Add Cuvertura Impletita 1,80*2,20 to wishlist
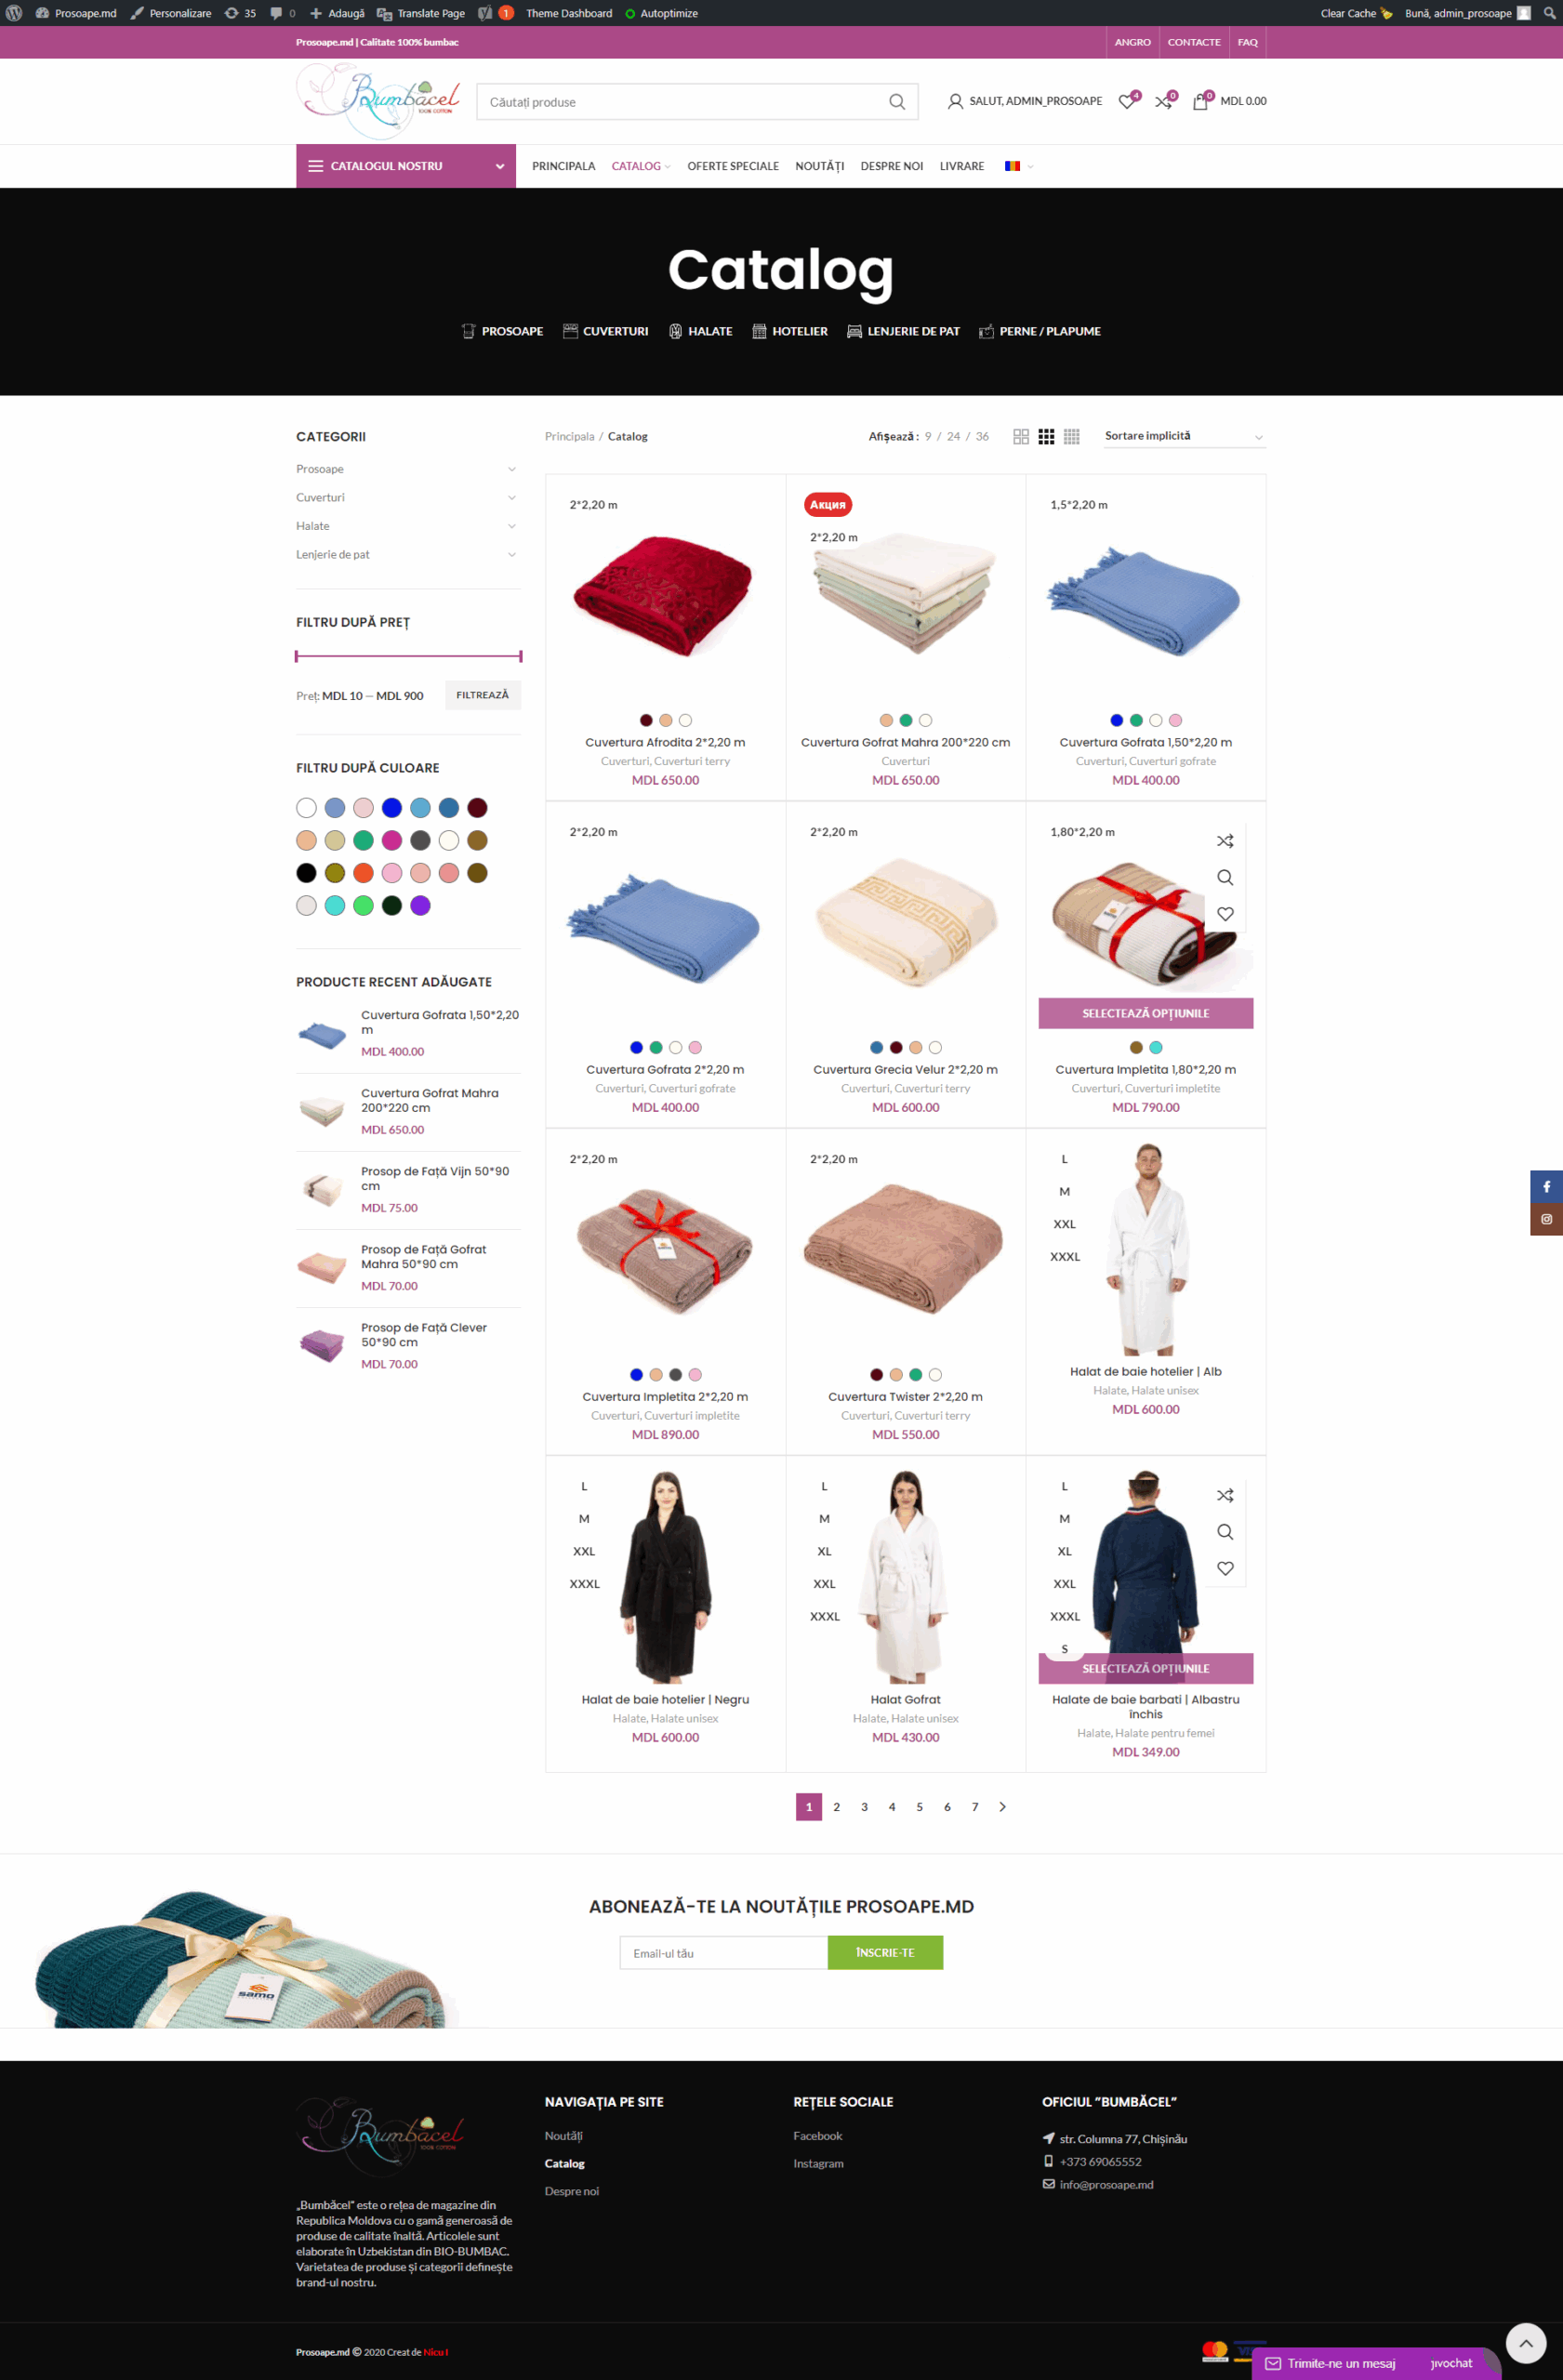This screenshot has height=2380, width=1563. (x=1225, y=914)
